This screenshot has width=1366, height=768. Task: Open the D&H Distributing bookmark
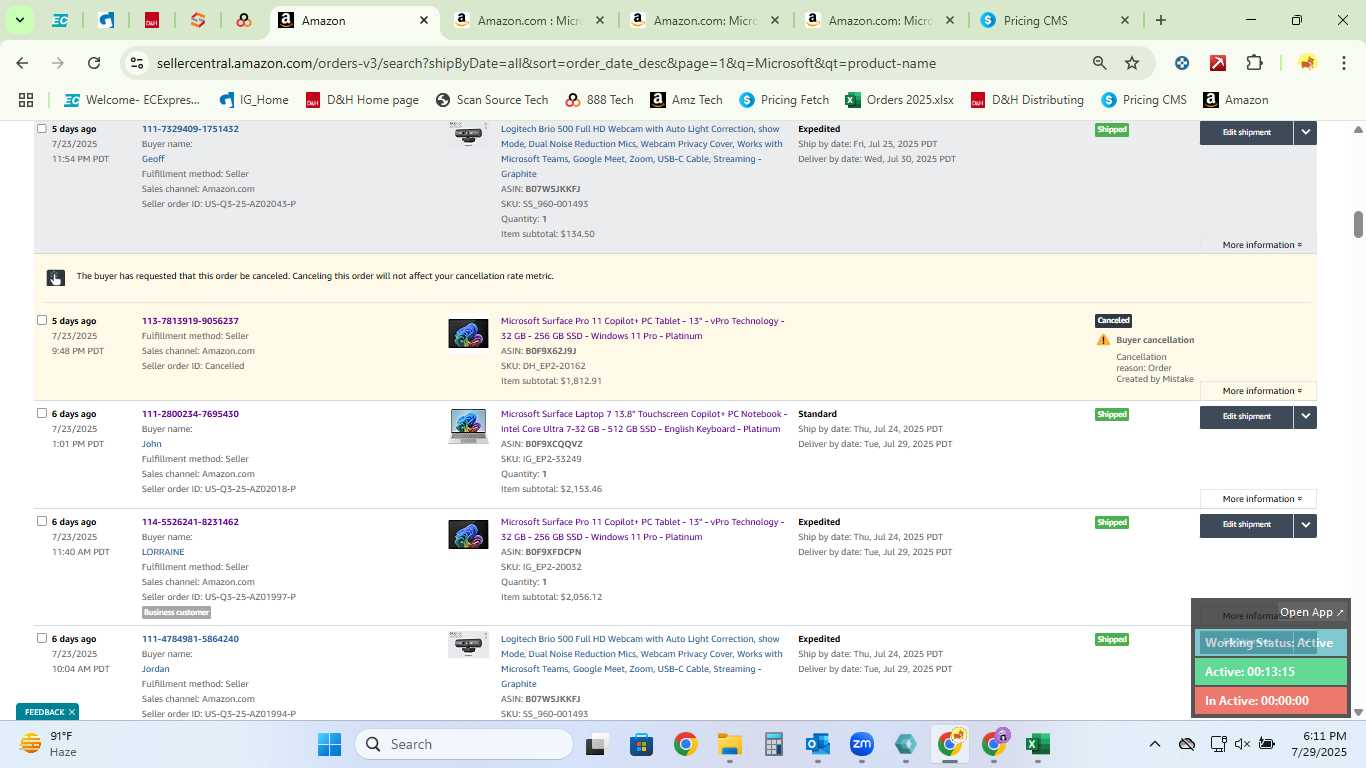click(x=1027, y=100)
